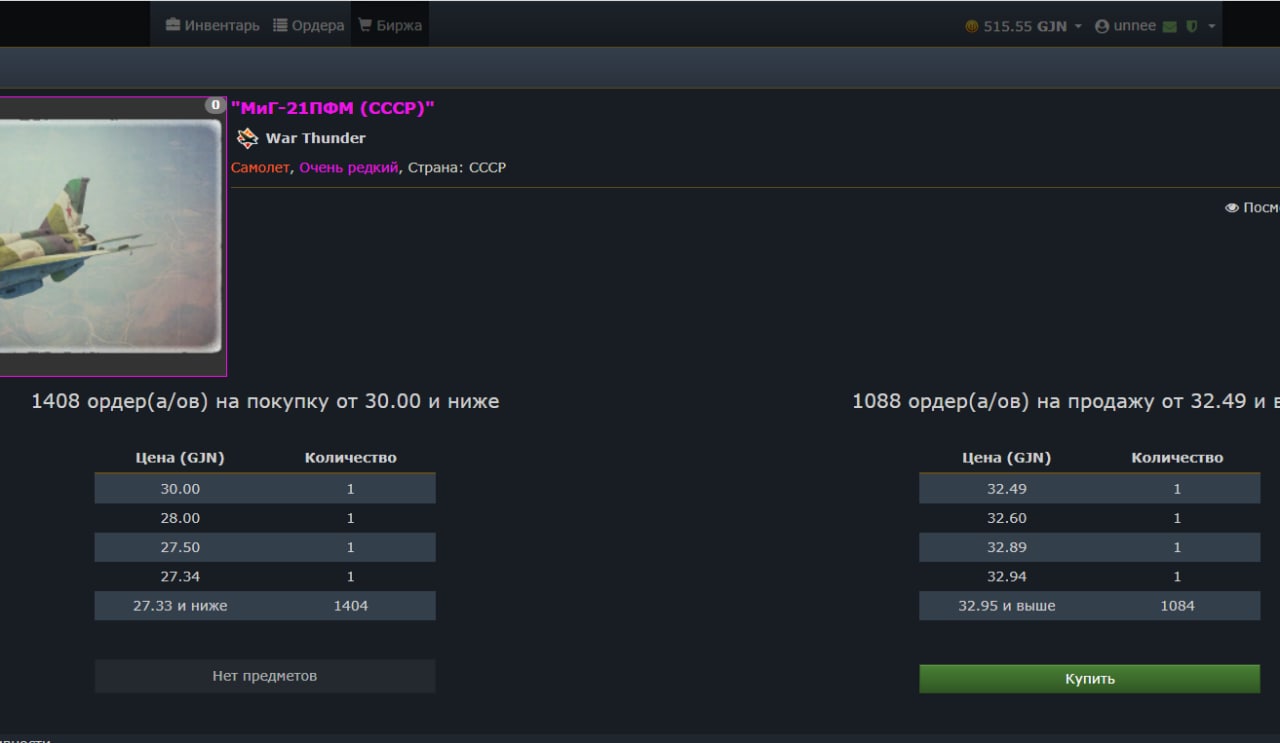Image resolution: width=1280 pixels, height=743 pixels.
Task: Click the green envelope mail icon
Action: 1170,27
